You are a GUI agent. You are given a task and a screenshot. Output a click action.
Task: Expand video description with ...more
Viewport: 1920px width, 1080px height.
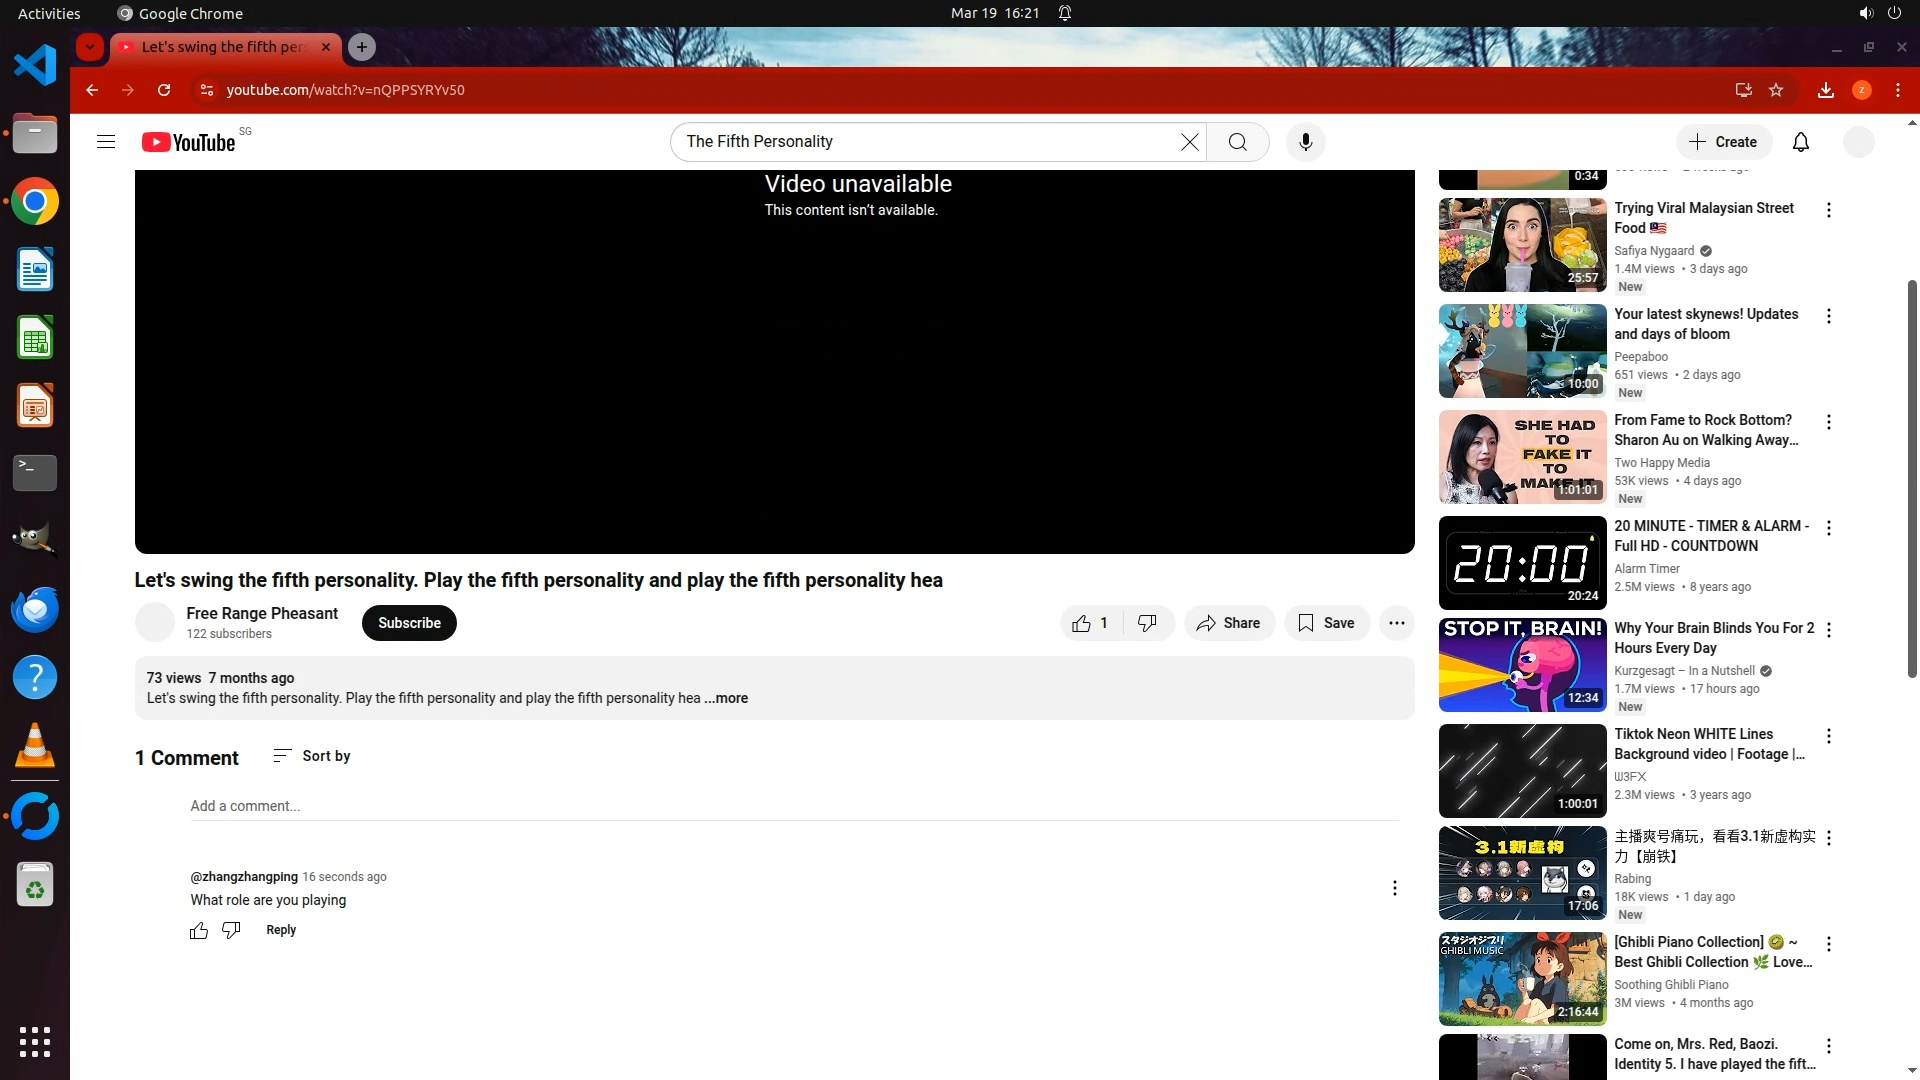[x=726, y=699]
